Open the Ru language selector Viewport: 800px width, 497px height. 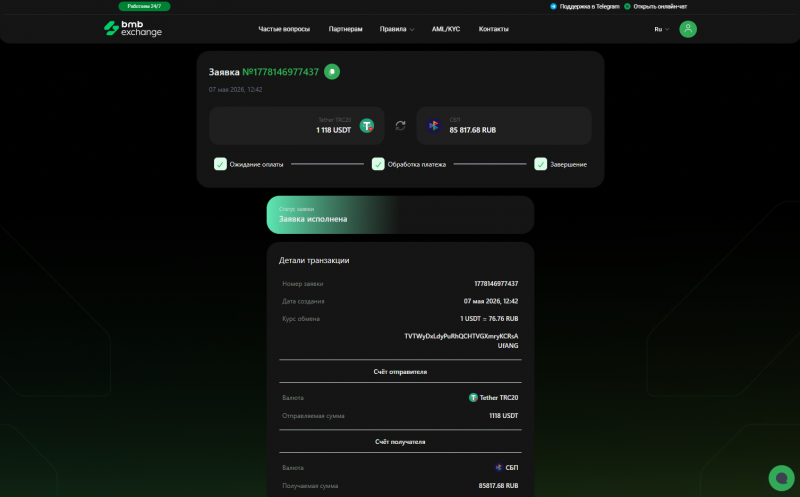pos(662,29)
